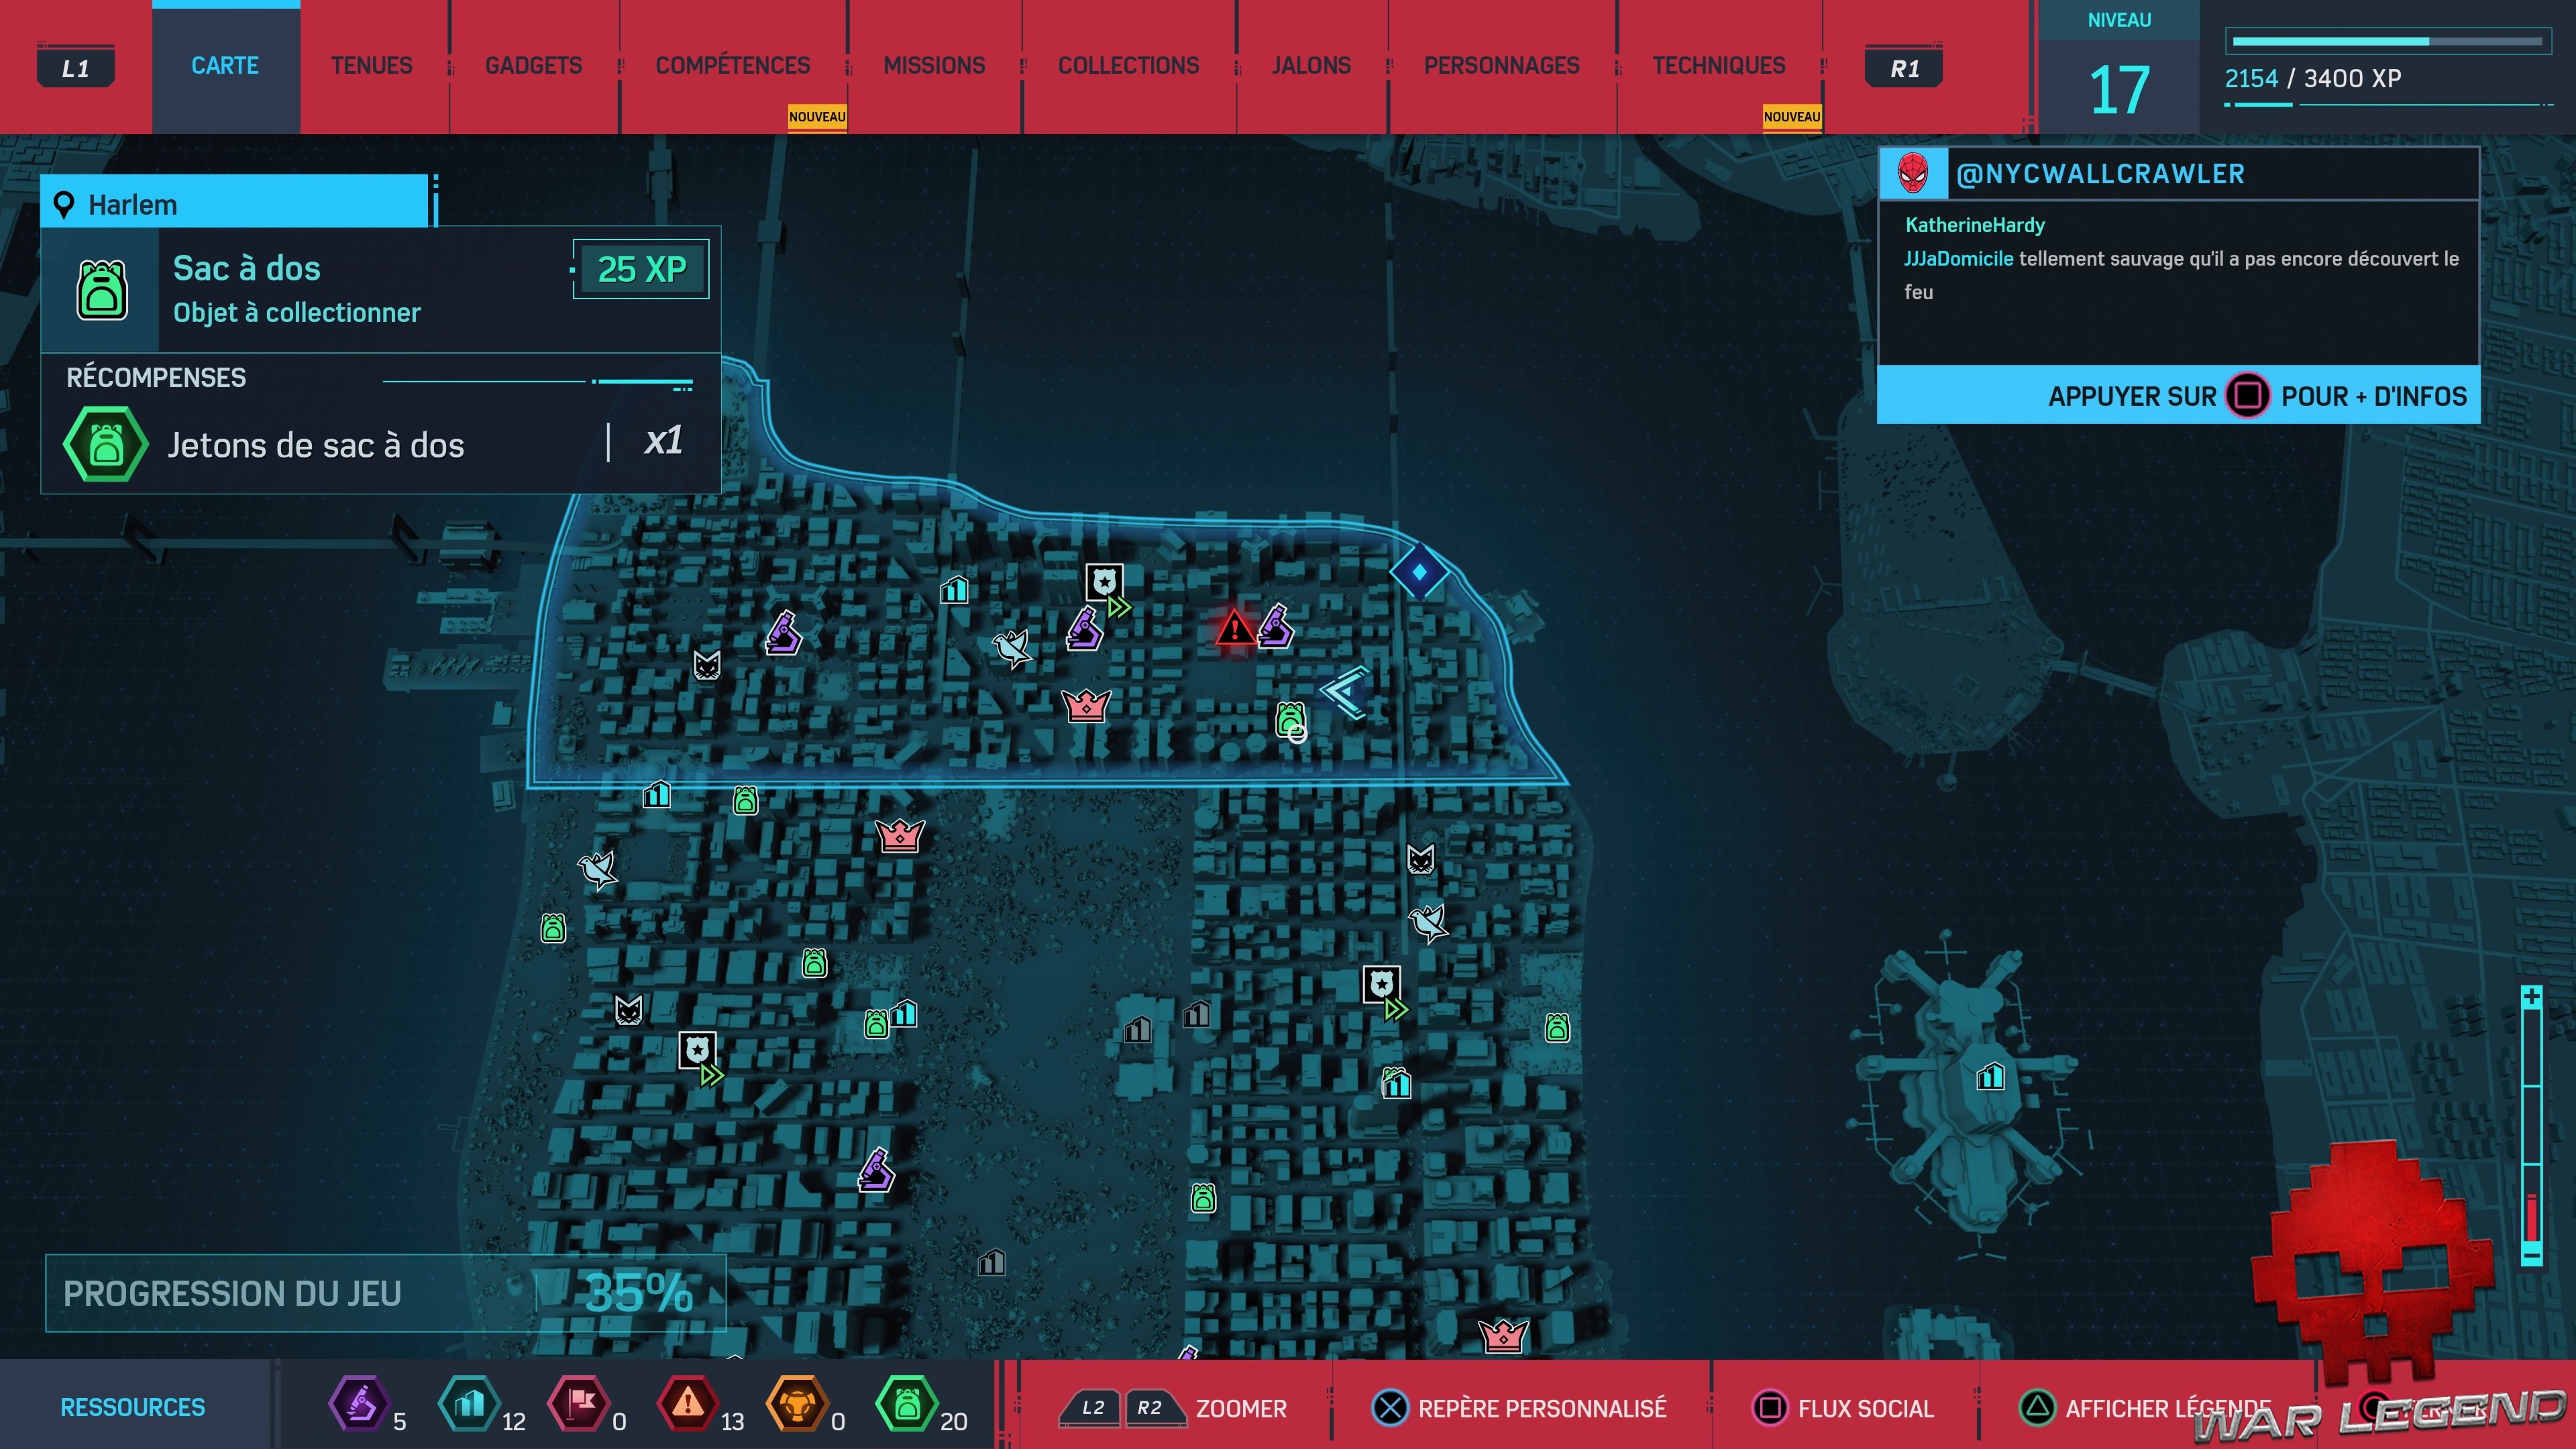Screen dimensions: 2576x1449
Task: Switch to the COMPÉTENCES tab
Action: (x=732, y=66)
